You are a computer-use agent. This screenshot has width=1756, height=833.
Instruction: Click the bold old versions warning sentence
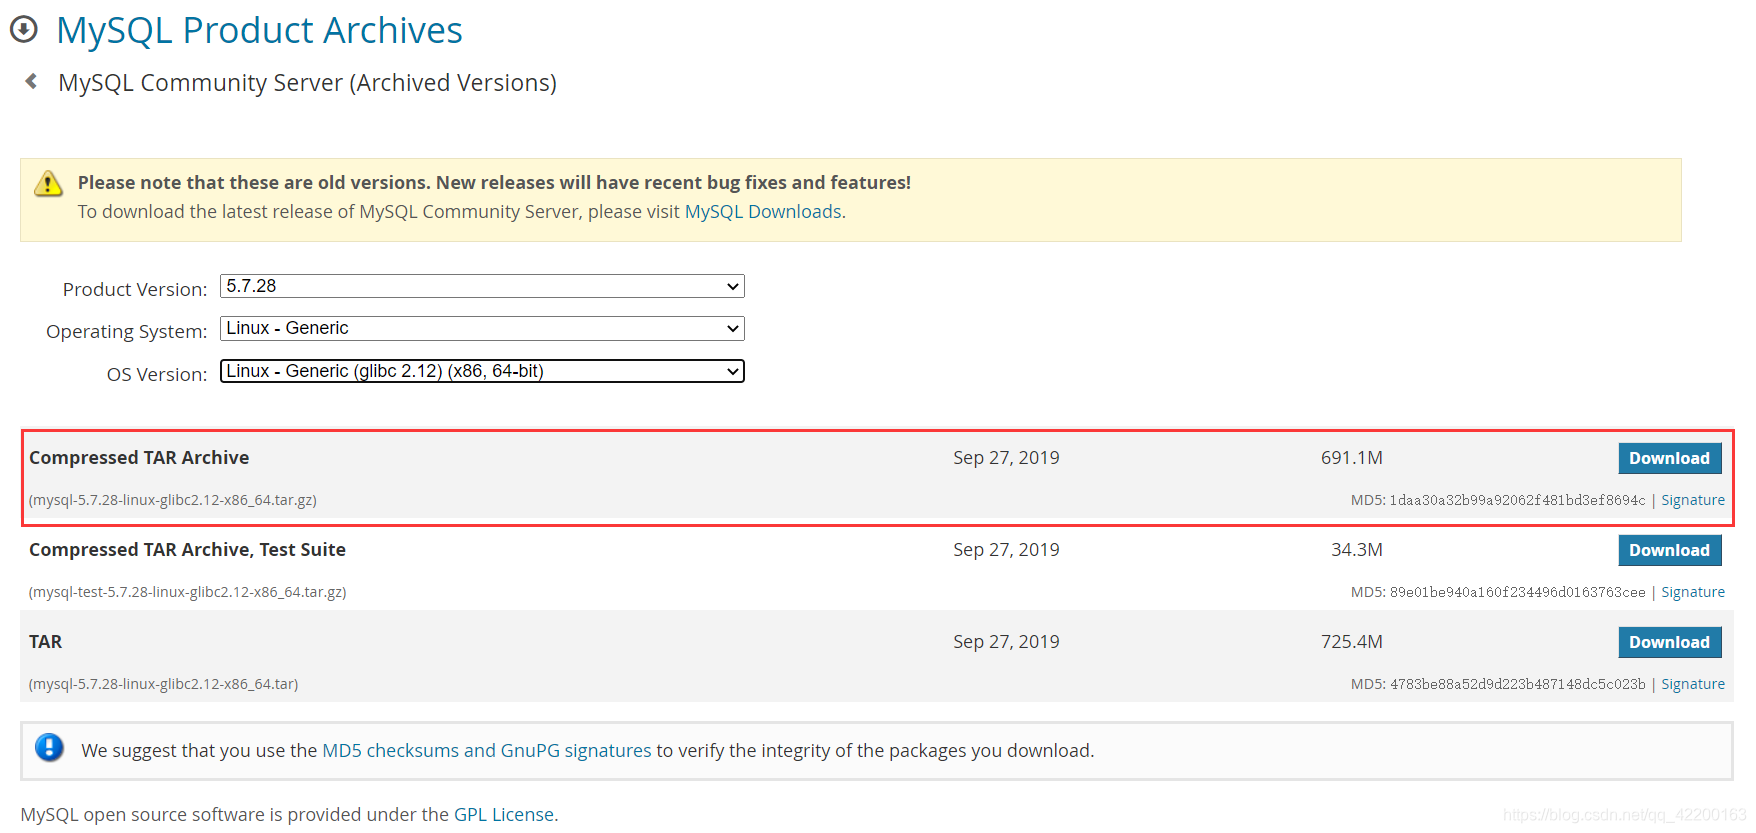(494, 183)
